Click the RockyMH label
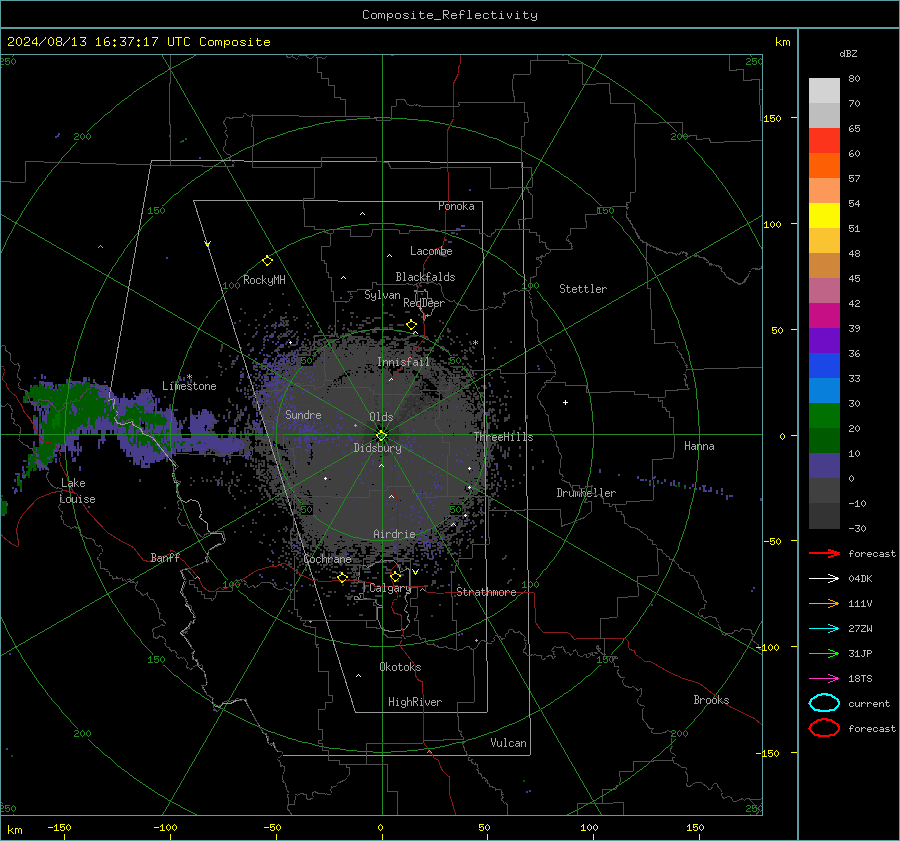Viewport: 900px width, 841px height. click(x=264, y=280)
